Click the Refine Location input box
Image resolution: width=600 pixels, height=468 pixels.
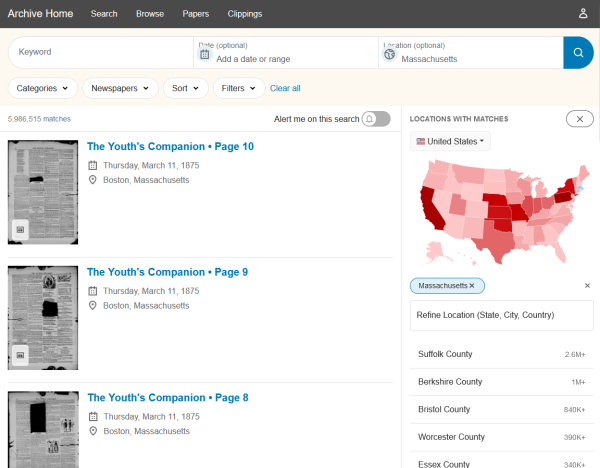tap(502, 315)
